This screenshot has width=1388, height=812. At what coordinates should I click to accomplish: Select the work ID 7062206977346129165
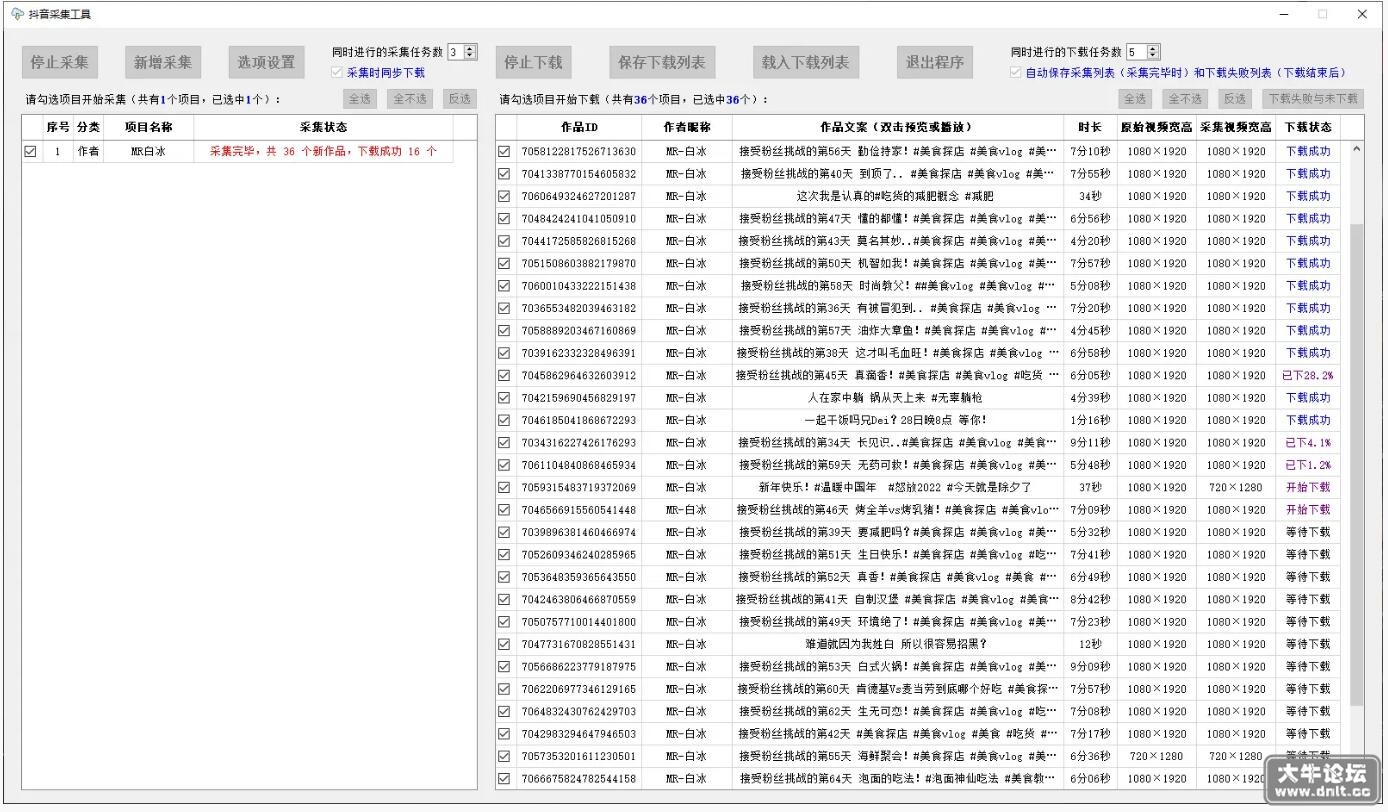pyautogui.click(x=578, y=689)
